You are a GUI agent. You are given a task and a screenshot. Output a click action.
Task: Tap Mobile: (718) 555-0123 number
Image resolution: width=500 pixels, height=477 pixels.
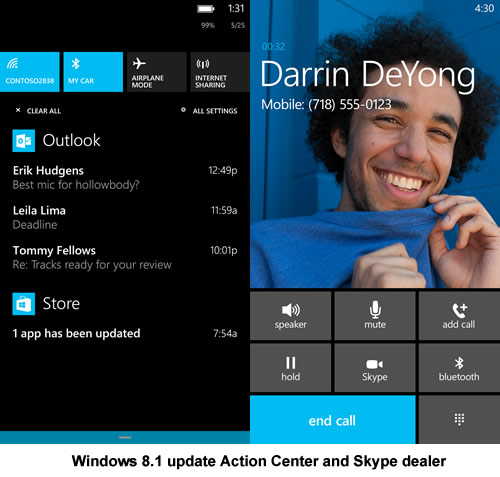click(326, 105)
